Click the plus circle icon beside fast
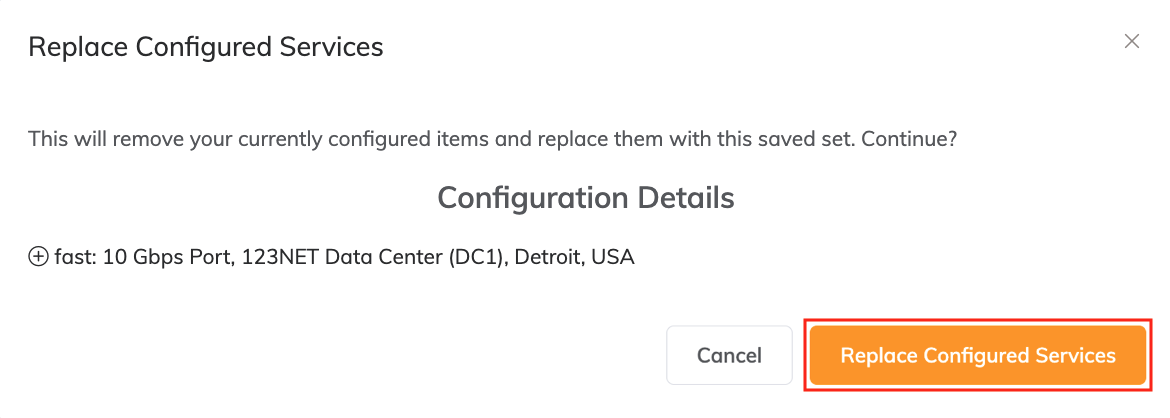The image size is (1170, 418). click(38, 257)
